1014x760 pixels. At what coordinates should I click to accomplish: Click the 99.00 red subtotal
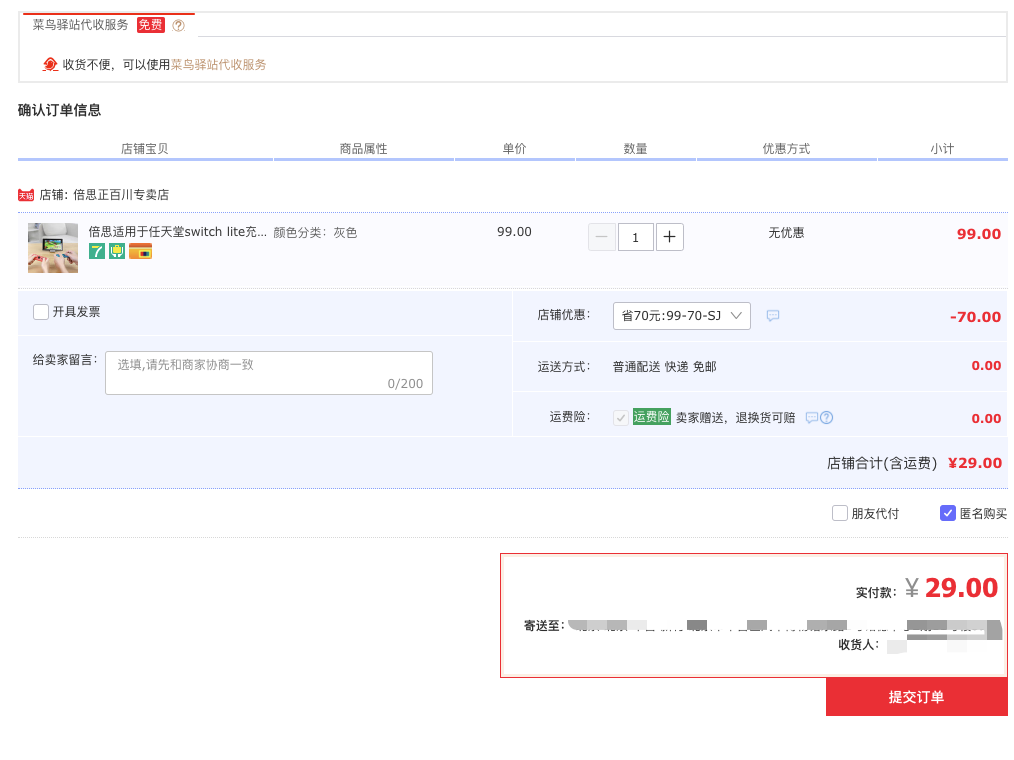coord(979,234)
